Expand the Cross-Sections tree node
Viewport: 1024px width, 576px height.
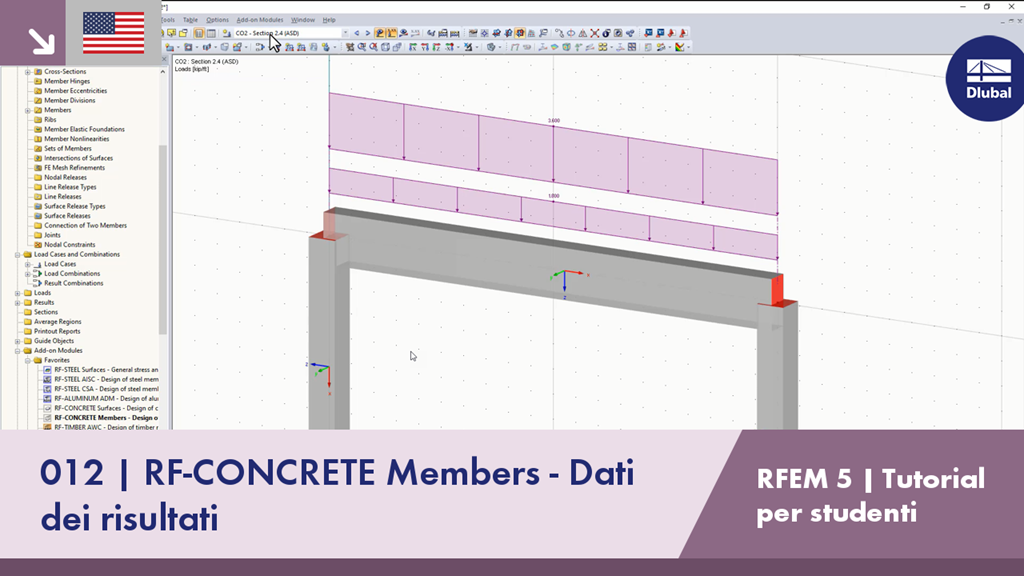27,72
